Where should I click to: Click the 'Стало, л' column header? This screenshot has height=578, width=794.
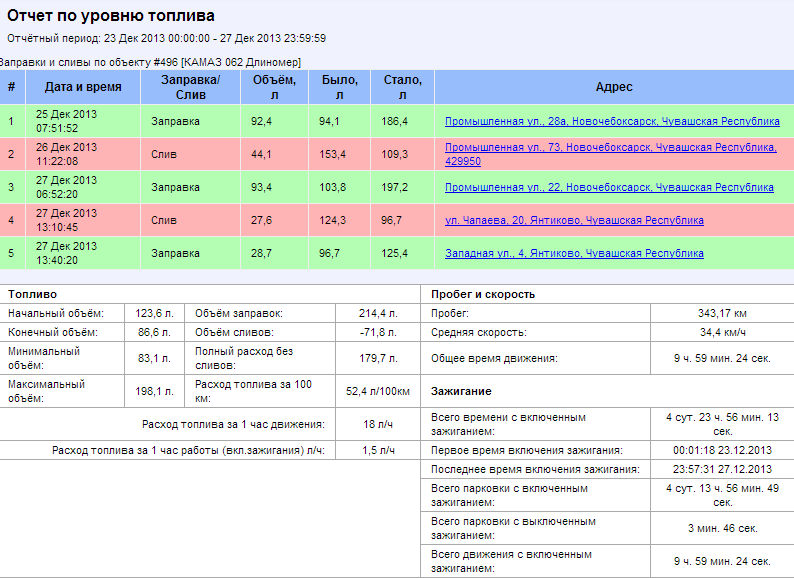(402, 87)
